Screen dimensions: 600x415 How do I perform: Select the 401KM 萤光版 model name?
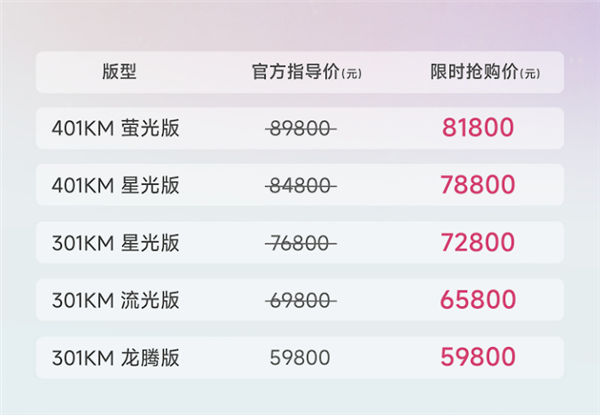coord(115,128)
